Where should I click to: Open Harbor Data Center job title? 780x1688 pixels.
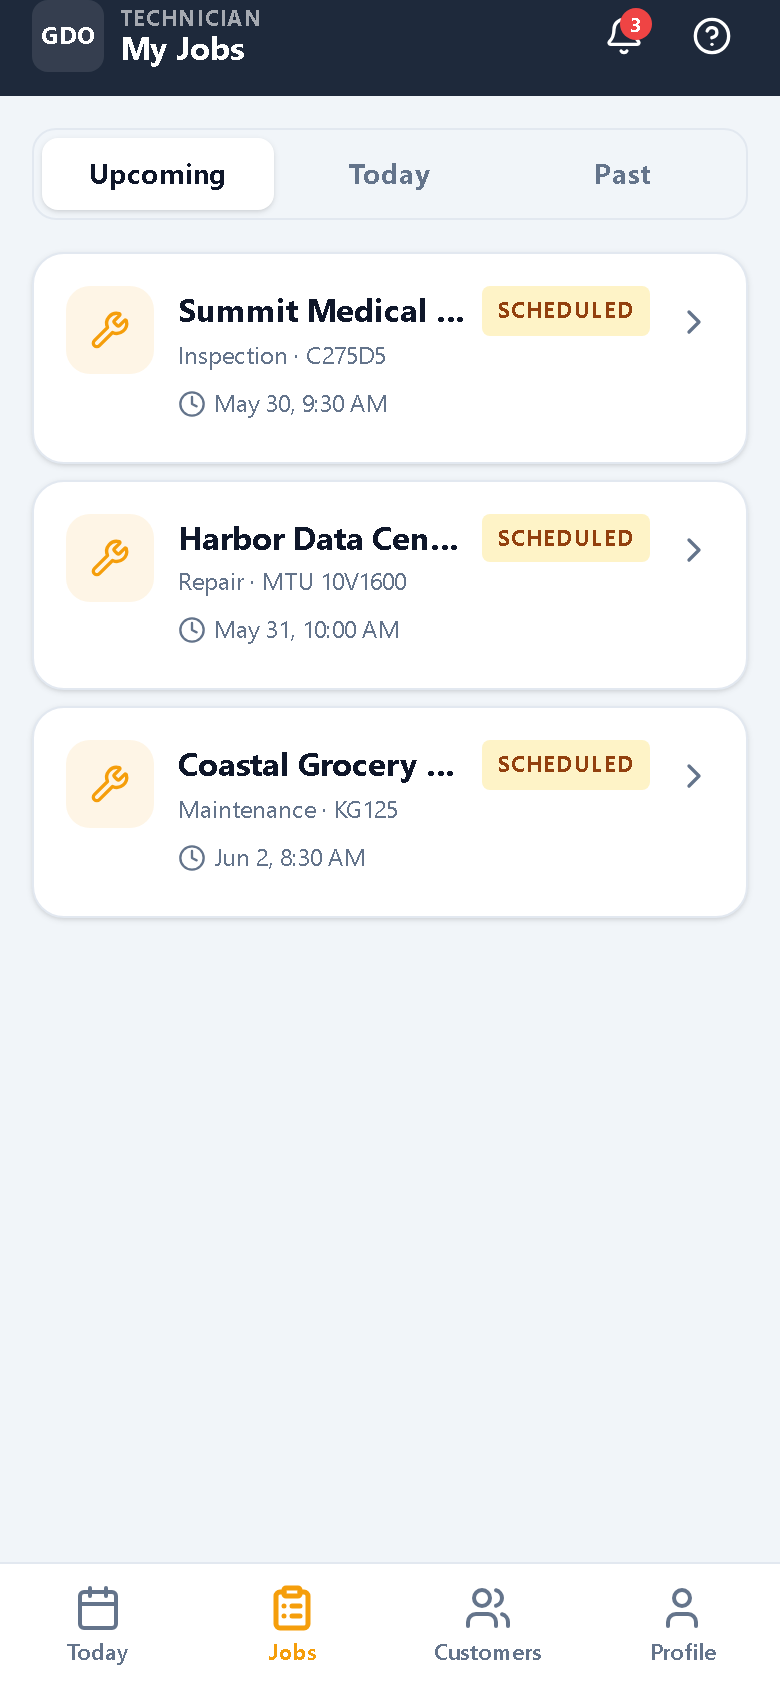click(x=319, y=539)
